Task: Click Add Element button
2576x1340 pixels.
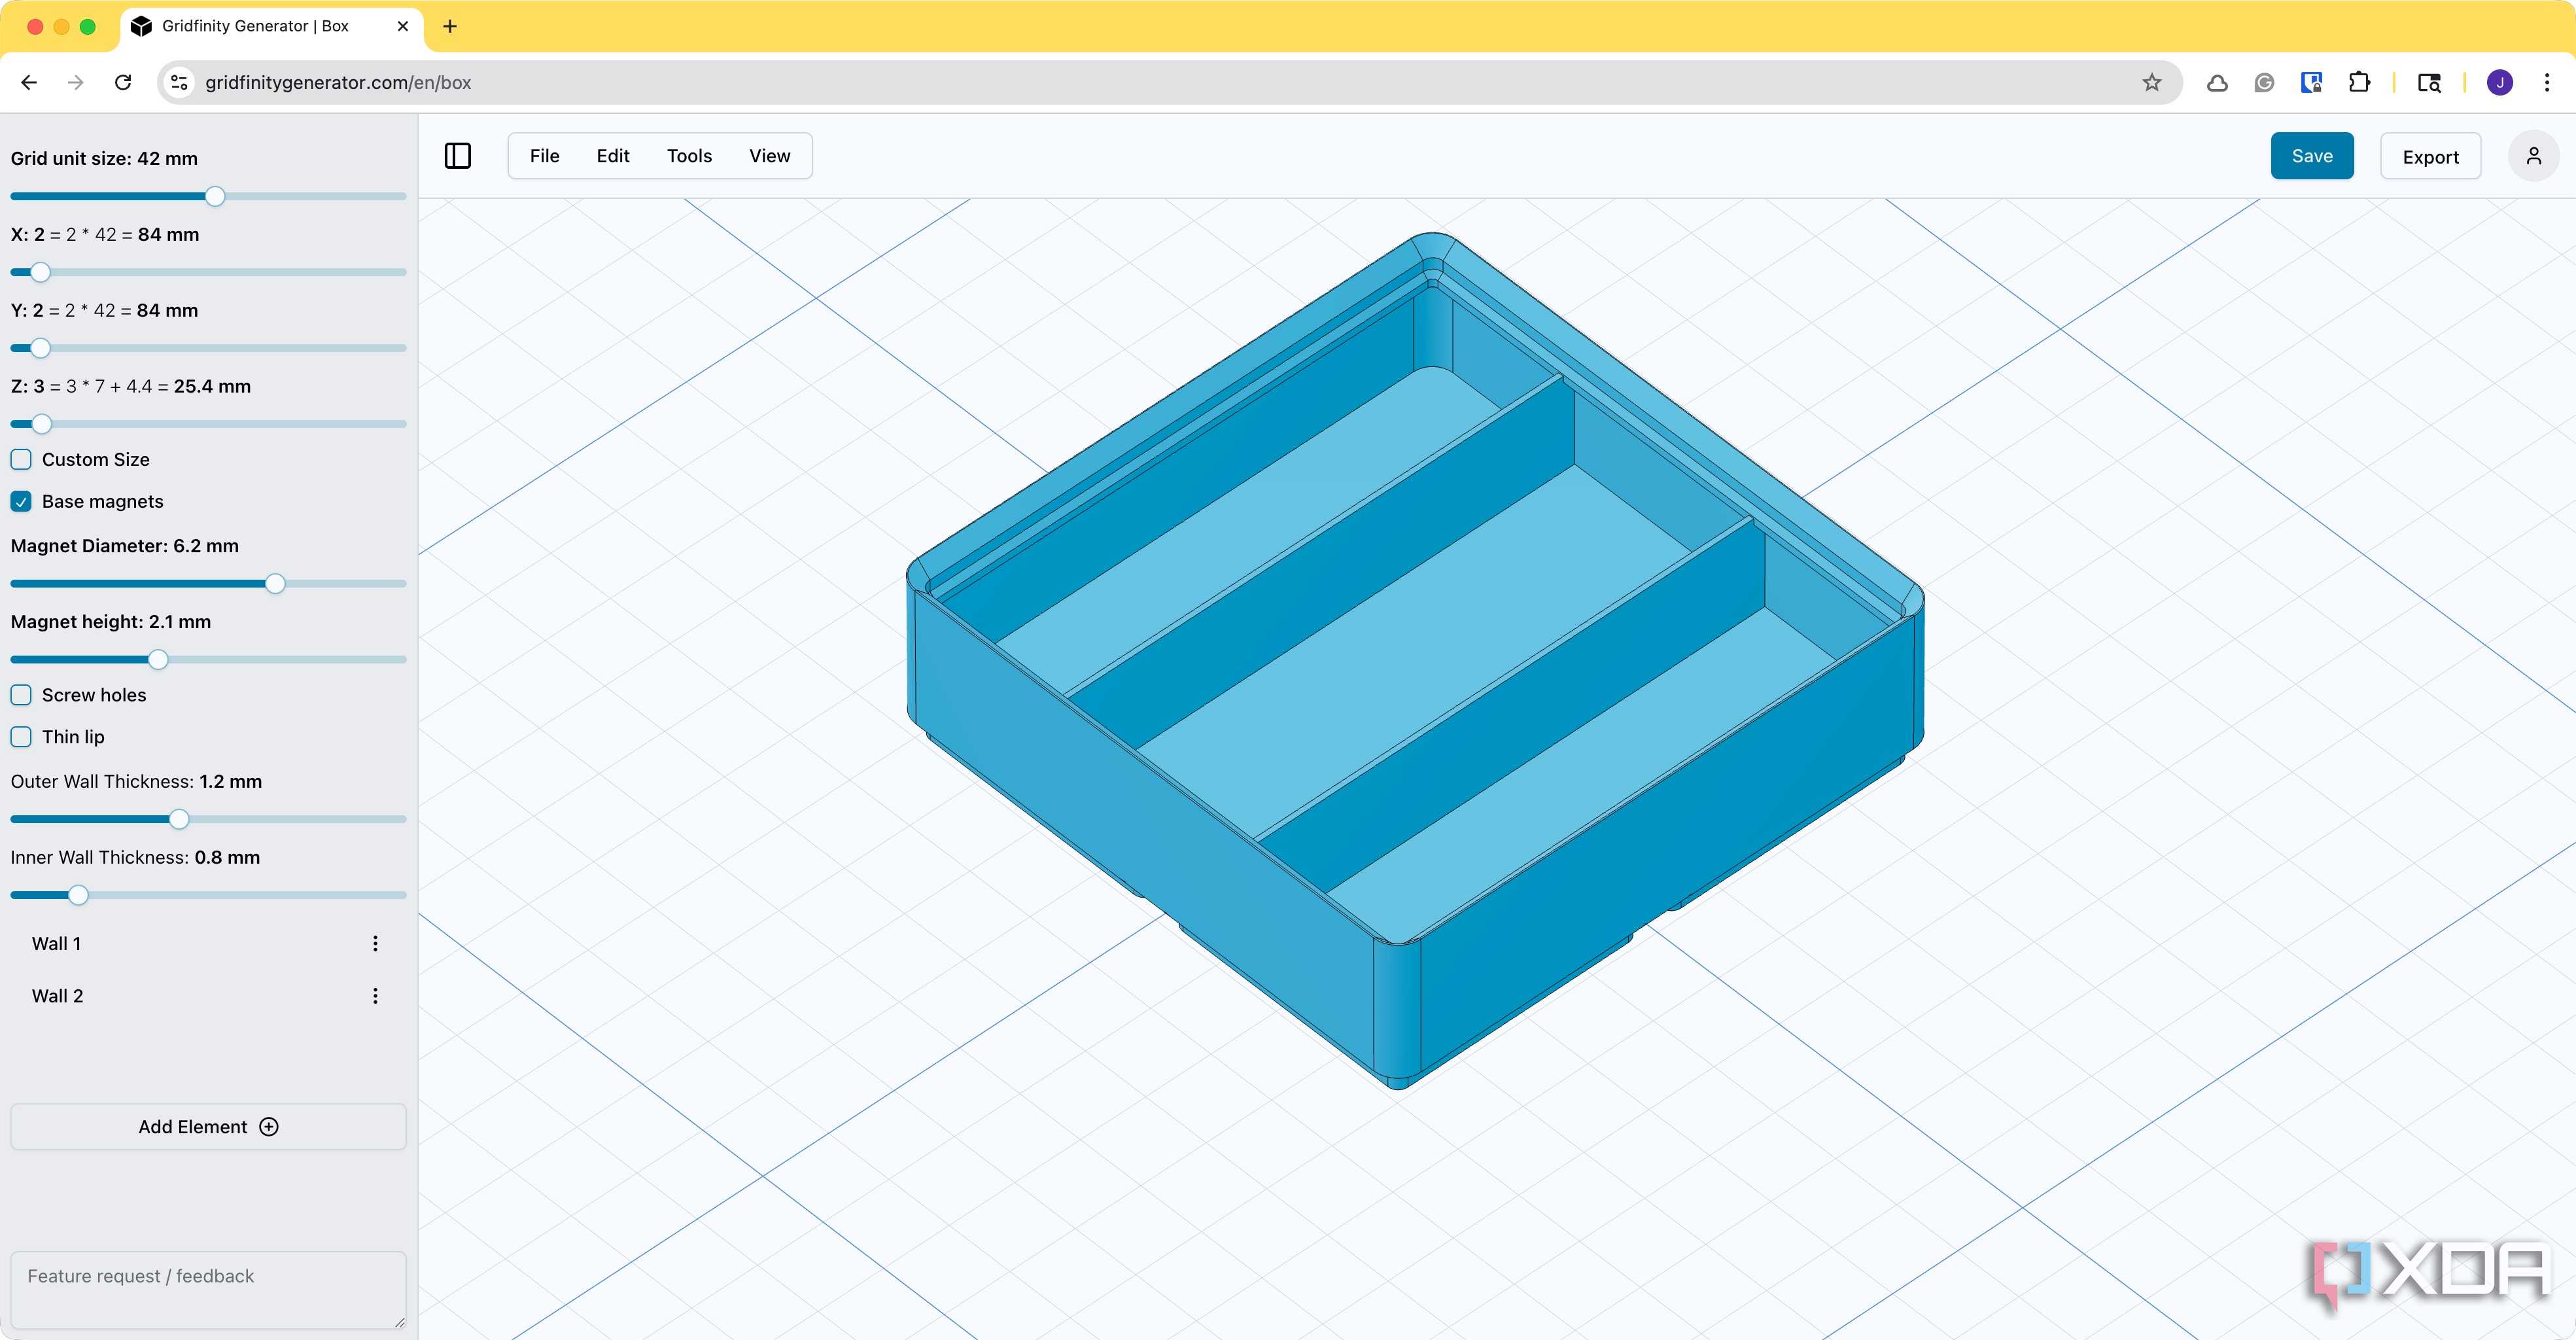Action: 208,1127
